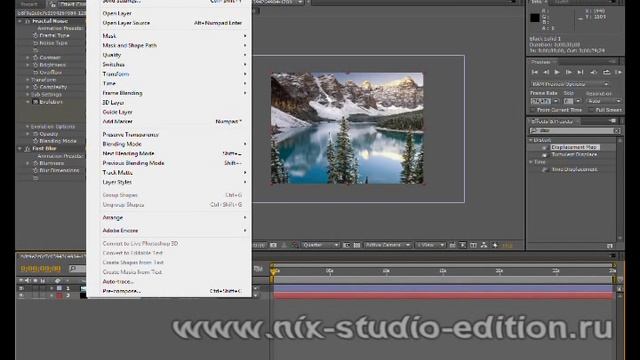Collapse Fast Blur effect properties
640x360 pixels.
pyautogui.click(x=20, y=149)
